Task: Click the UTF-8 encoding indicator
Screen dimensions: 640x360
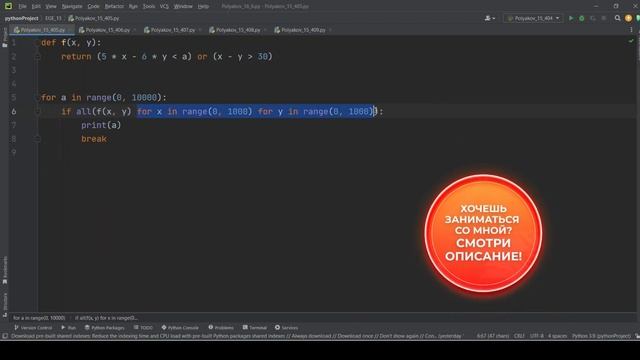Action: 536,336
